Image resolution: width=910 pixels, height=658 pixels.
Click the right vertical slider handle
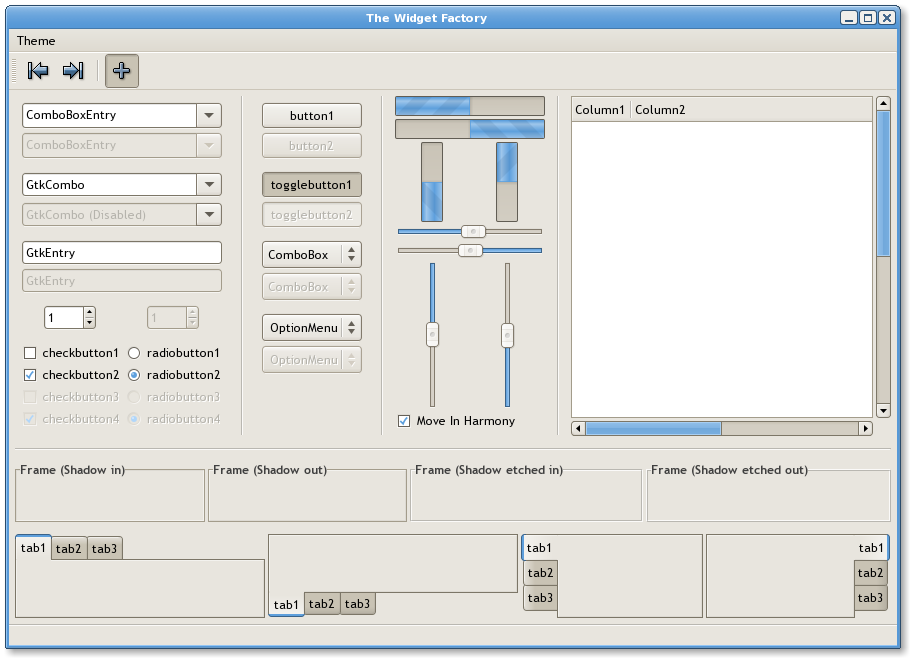point(507,335)
